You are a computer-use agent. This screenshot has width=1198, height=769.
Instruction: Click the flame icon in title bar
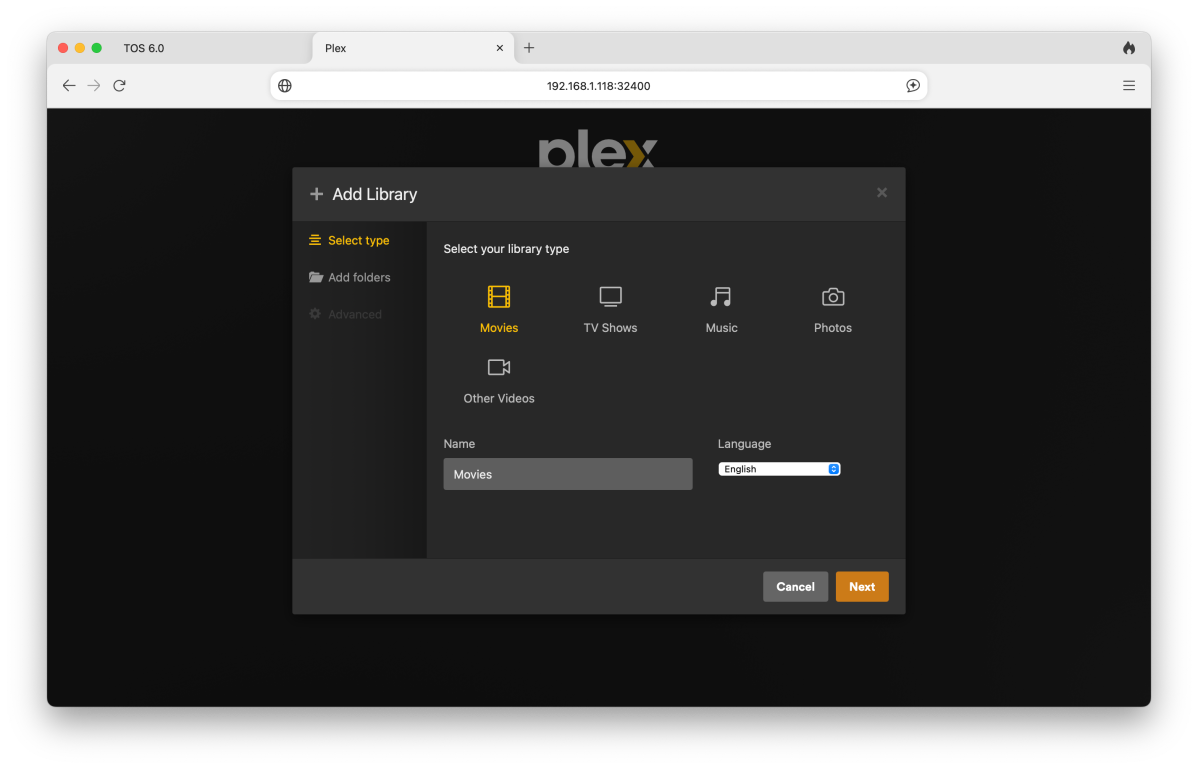coord(1128,48)
